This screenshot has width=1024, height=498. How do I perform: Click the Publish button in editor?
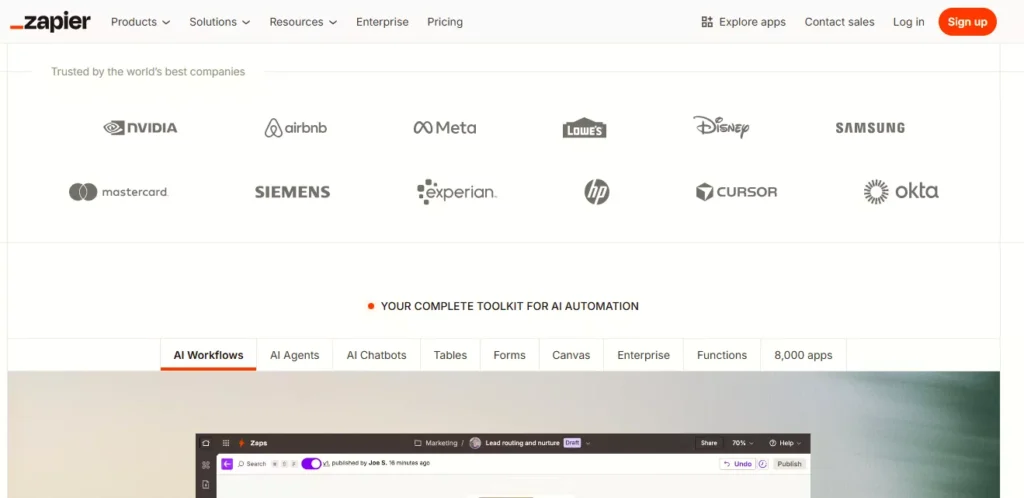(x=790, y=463)
